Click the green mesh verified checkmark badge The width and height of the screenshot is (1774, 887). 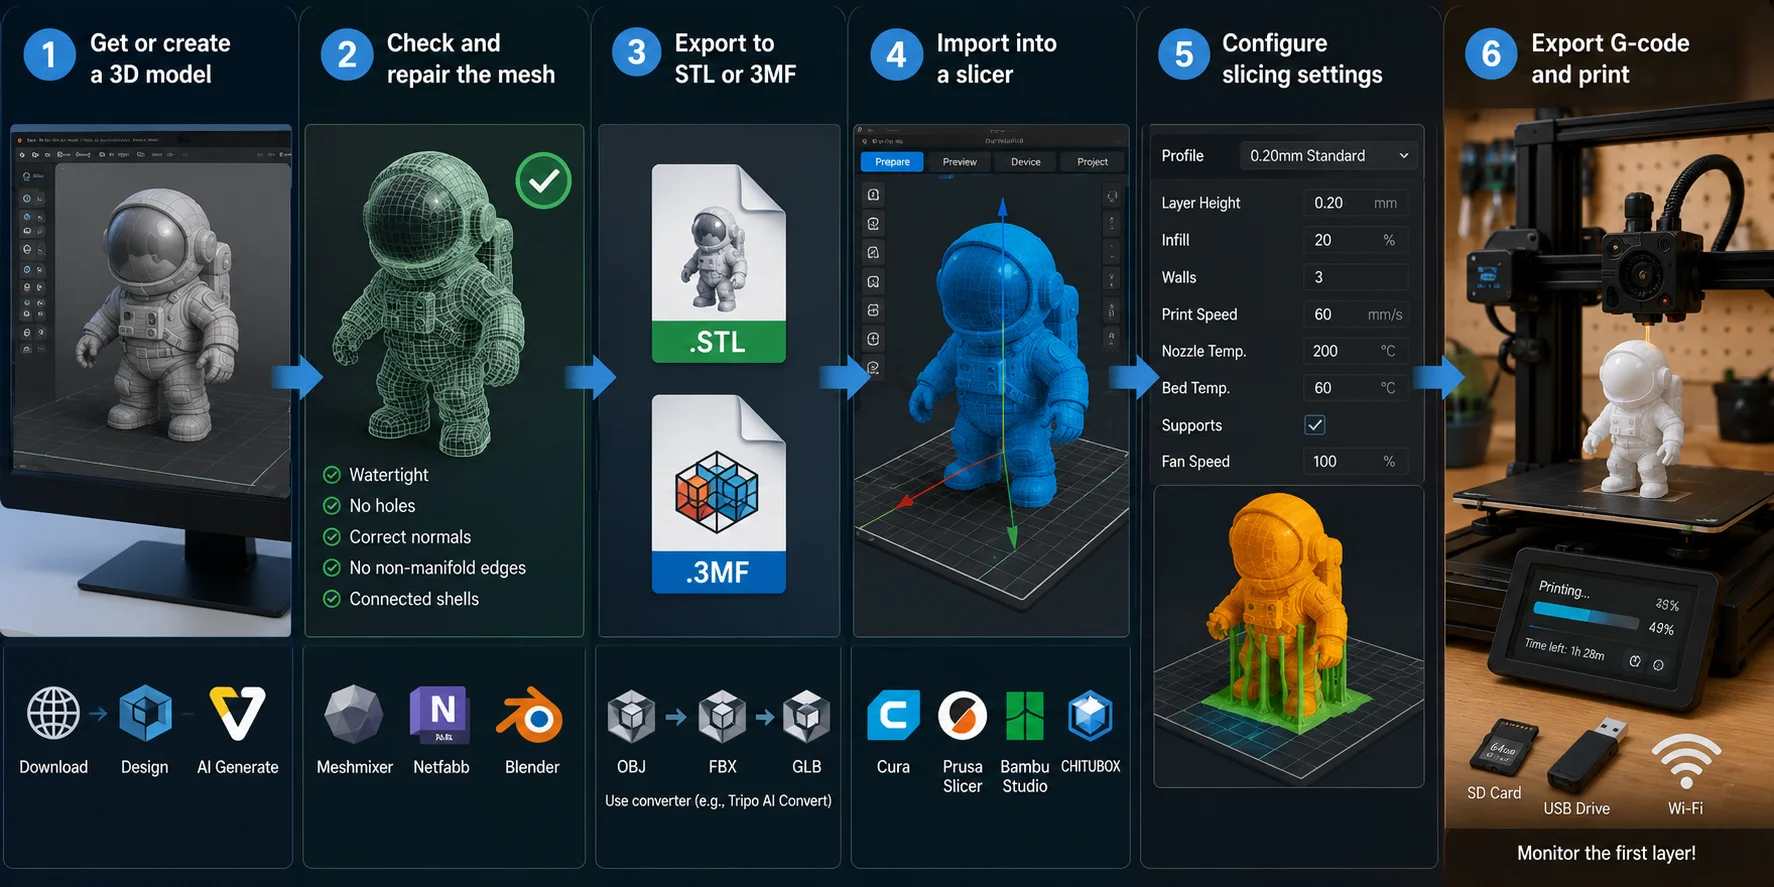coord(543,181)
